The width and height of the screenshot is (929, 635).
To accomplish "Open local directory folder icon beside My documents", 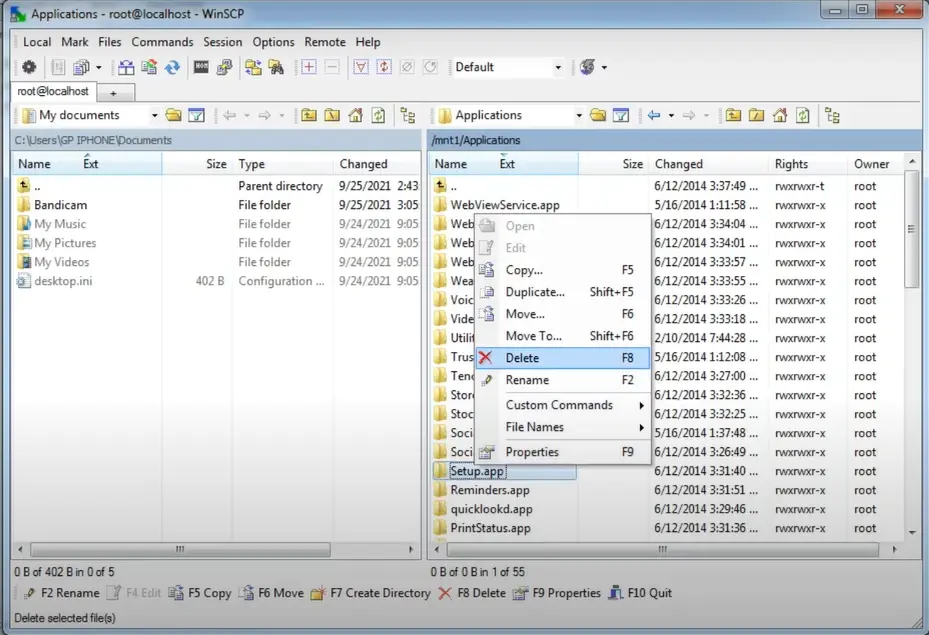I will pos(174,115).
